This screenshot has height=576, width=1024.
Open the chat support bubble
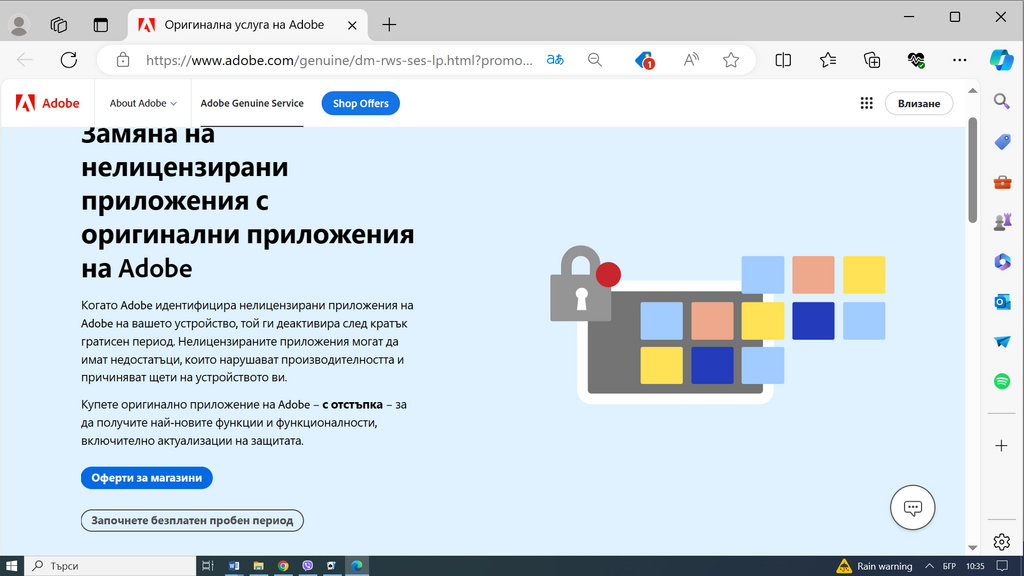[912, 507]
